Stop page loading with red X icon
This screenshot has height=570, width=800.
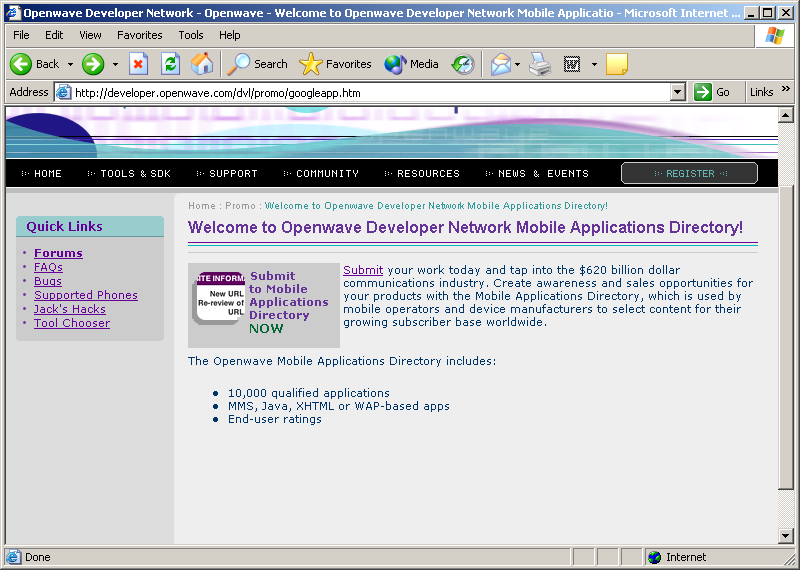pyautogui.click(x=138, y=64)
